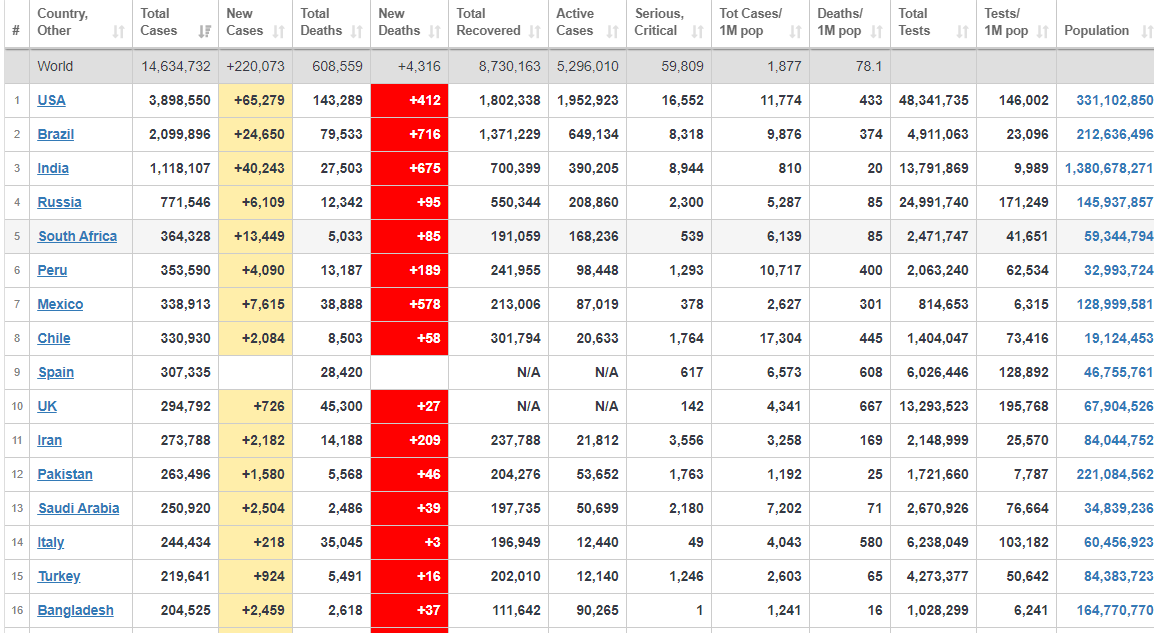Click South Africa population link 59,344,794
Screen dimensions: 1154x633
click(1119, 236)
